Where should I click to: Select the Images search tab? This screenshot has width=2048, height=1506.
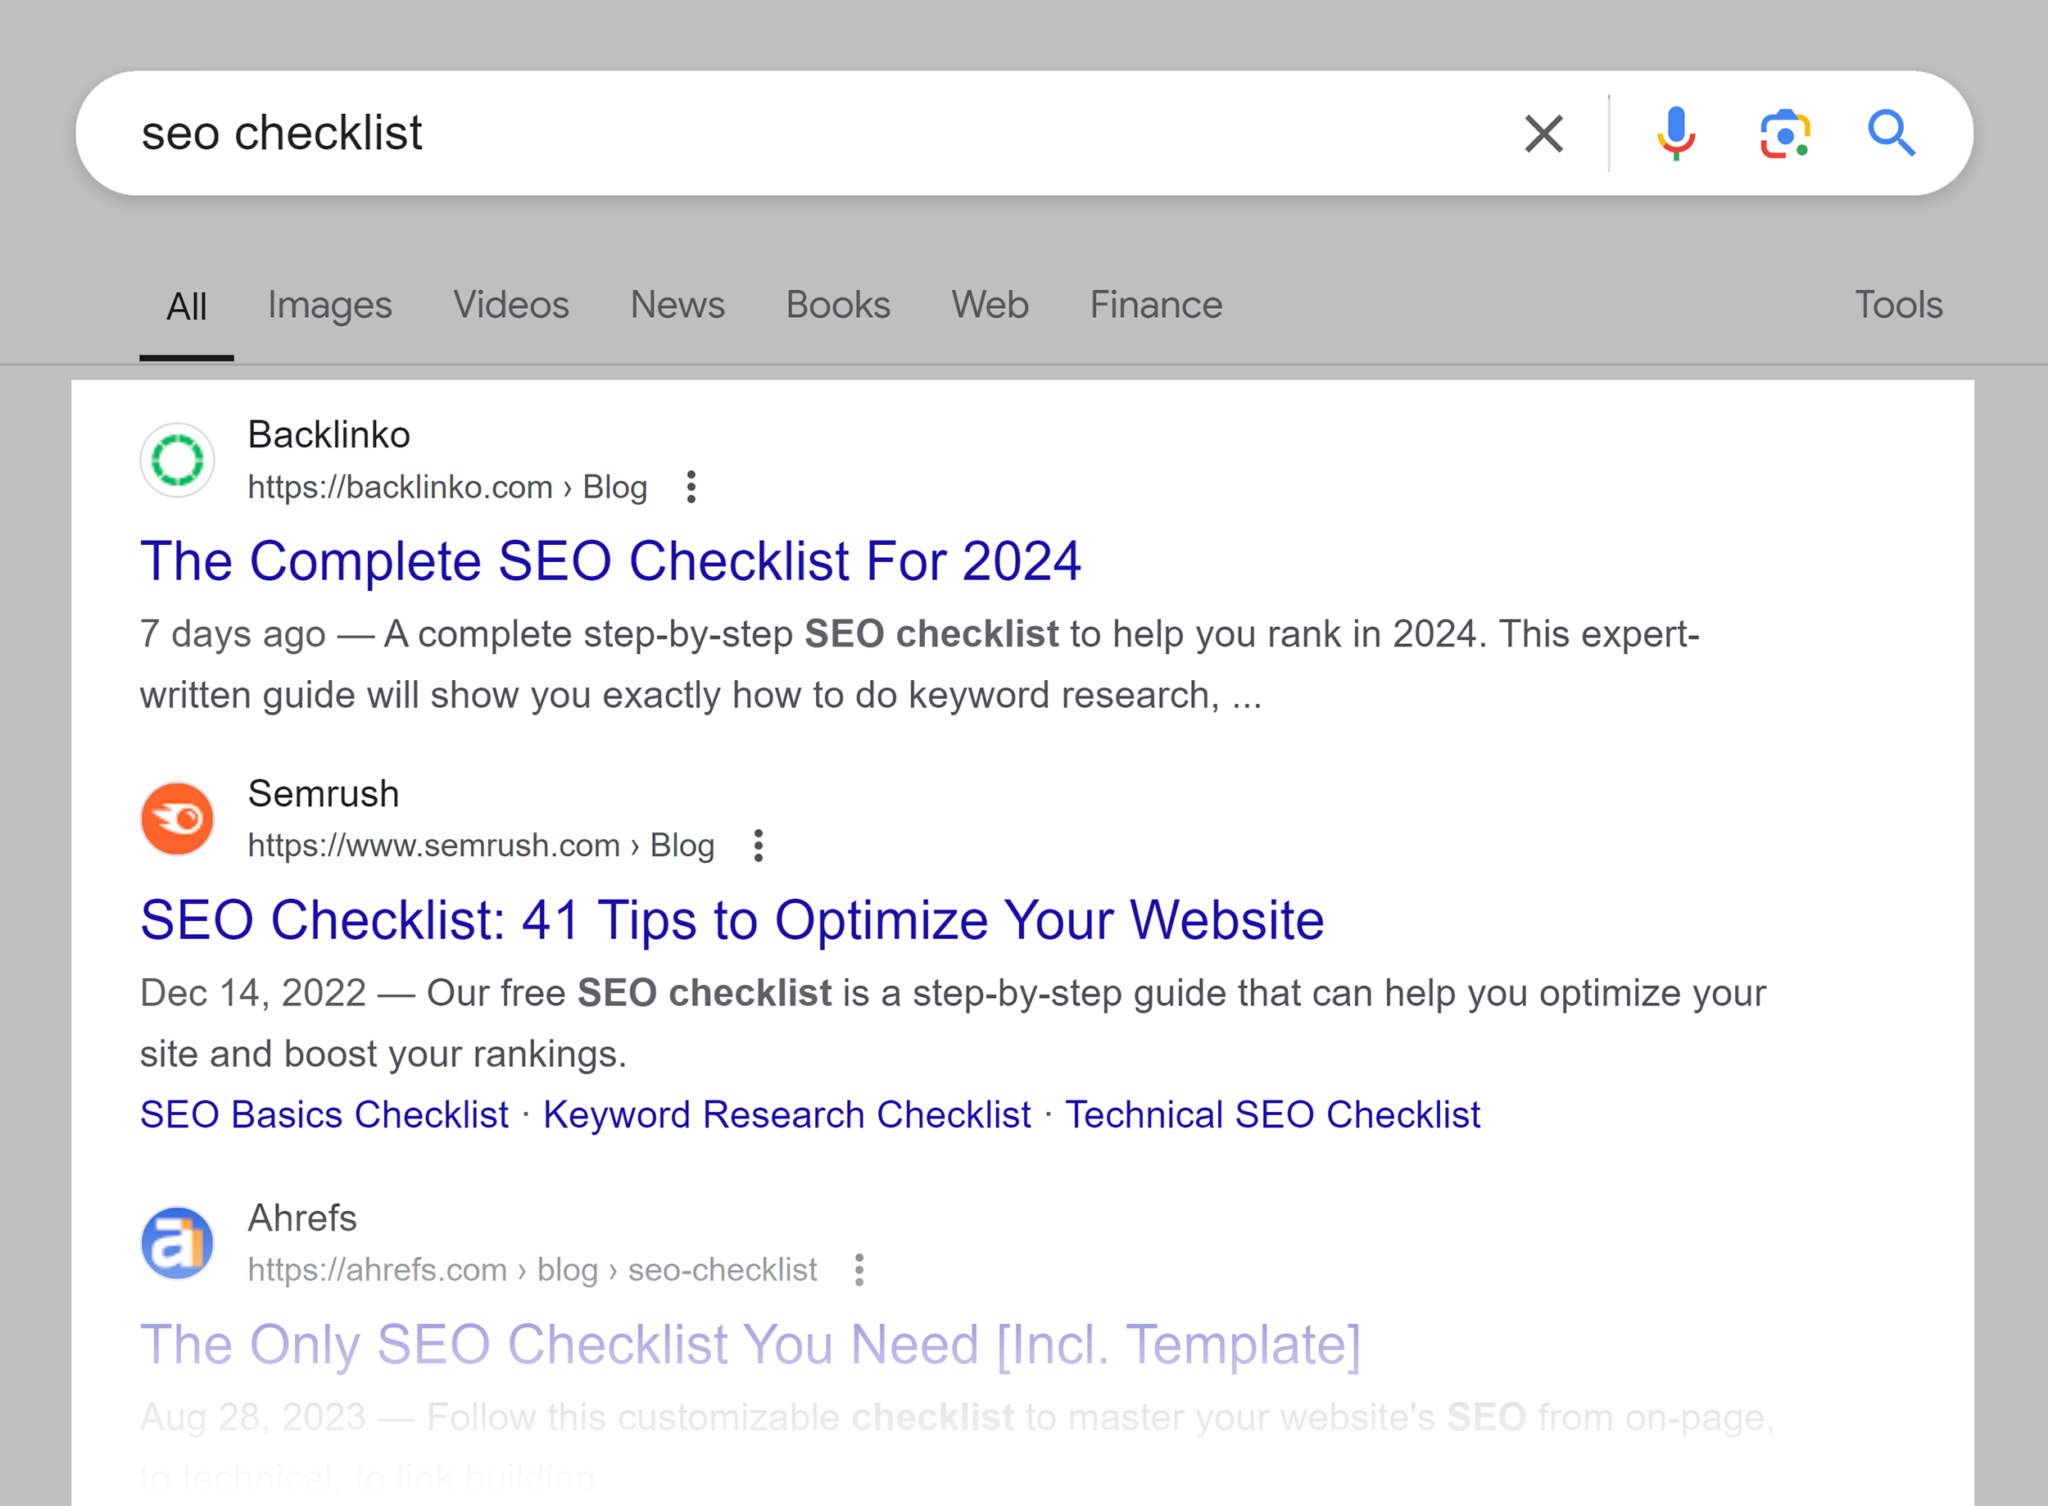click(329, 304)
